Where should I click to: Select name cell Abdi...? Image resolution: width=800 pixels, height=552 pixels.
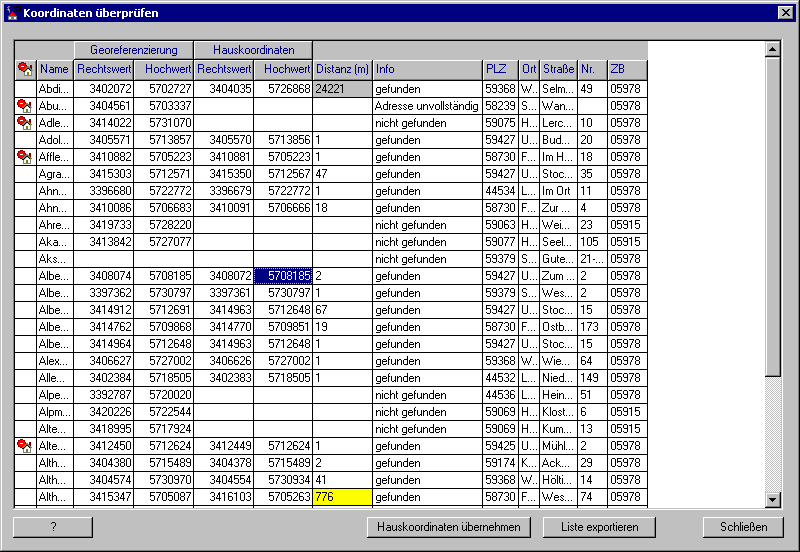coord(55,89)
